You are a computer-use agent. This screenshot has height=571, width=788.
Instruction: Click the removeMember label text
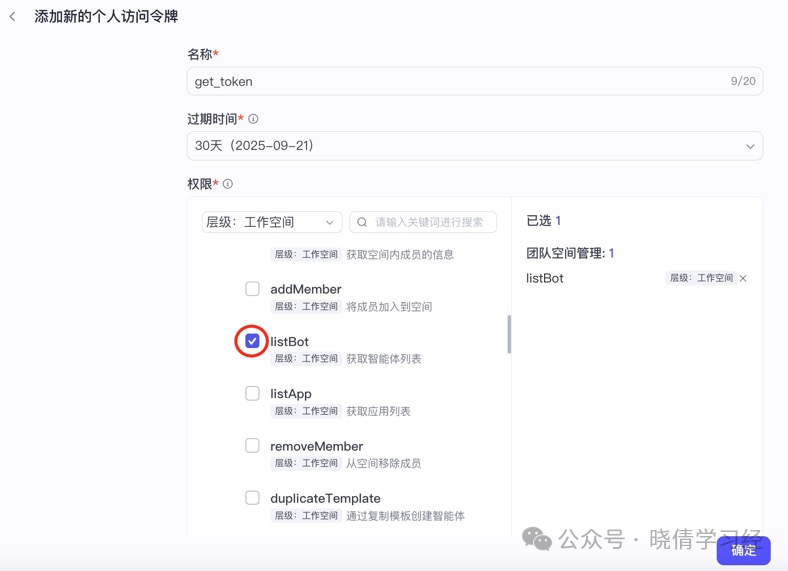click(x=317, y=446)
